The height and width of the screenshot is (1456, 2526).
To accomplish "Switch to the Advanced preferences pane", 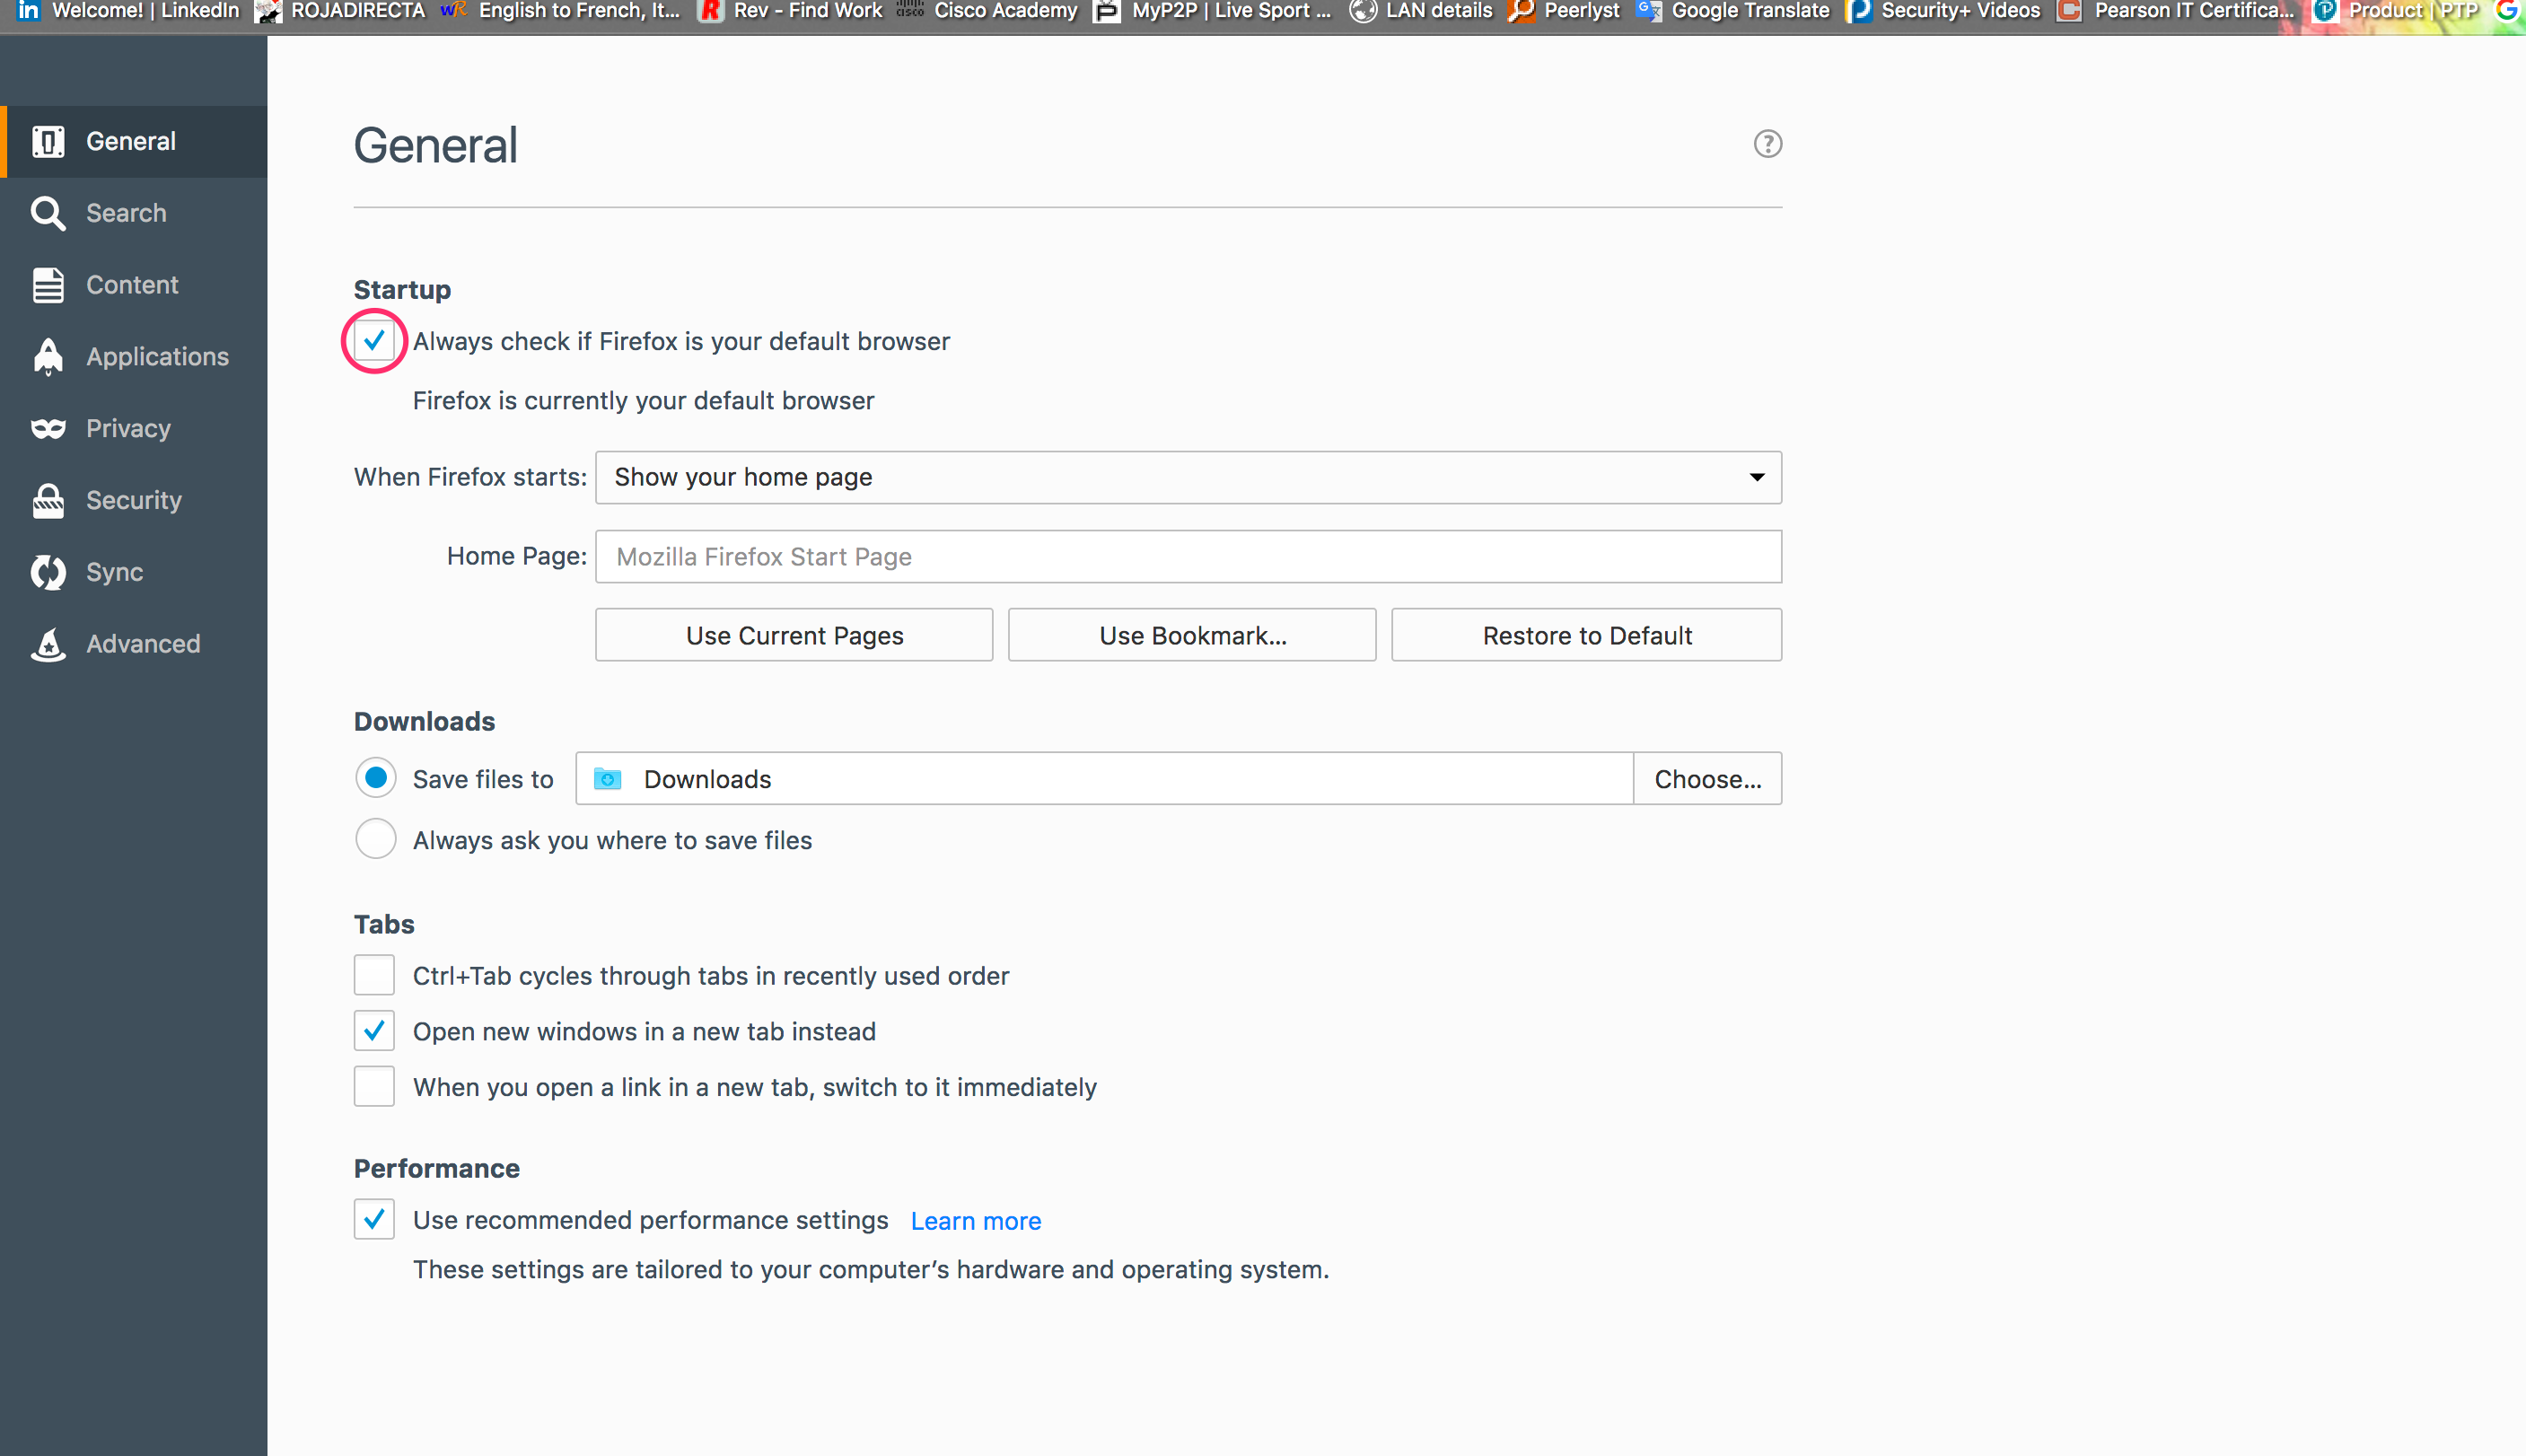I will [134, 644].
